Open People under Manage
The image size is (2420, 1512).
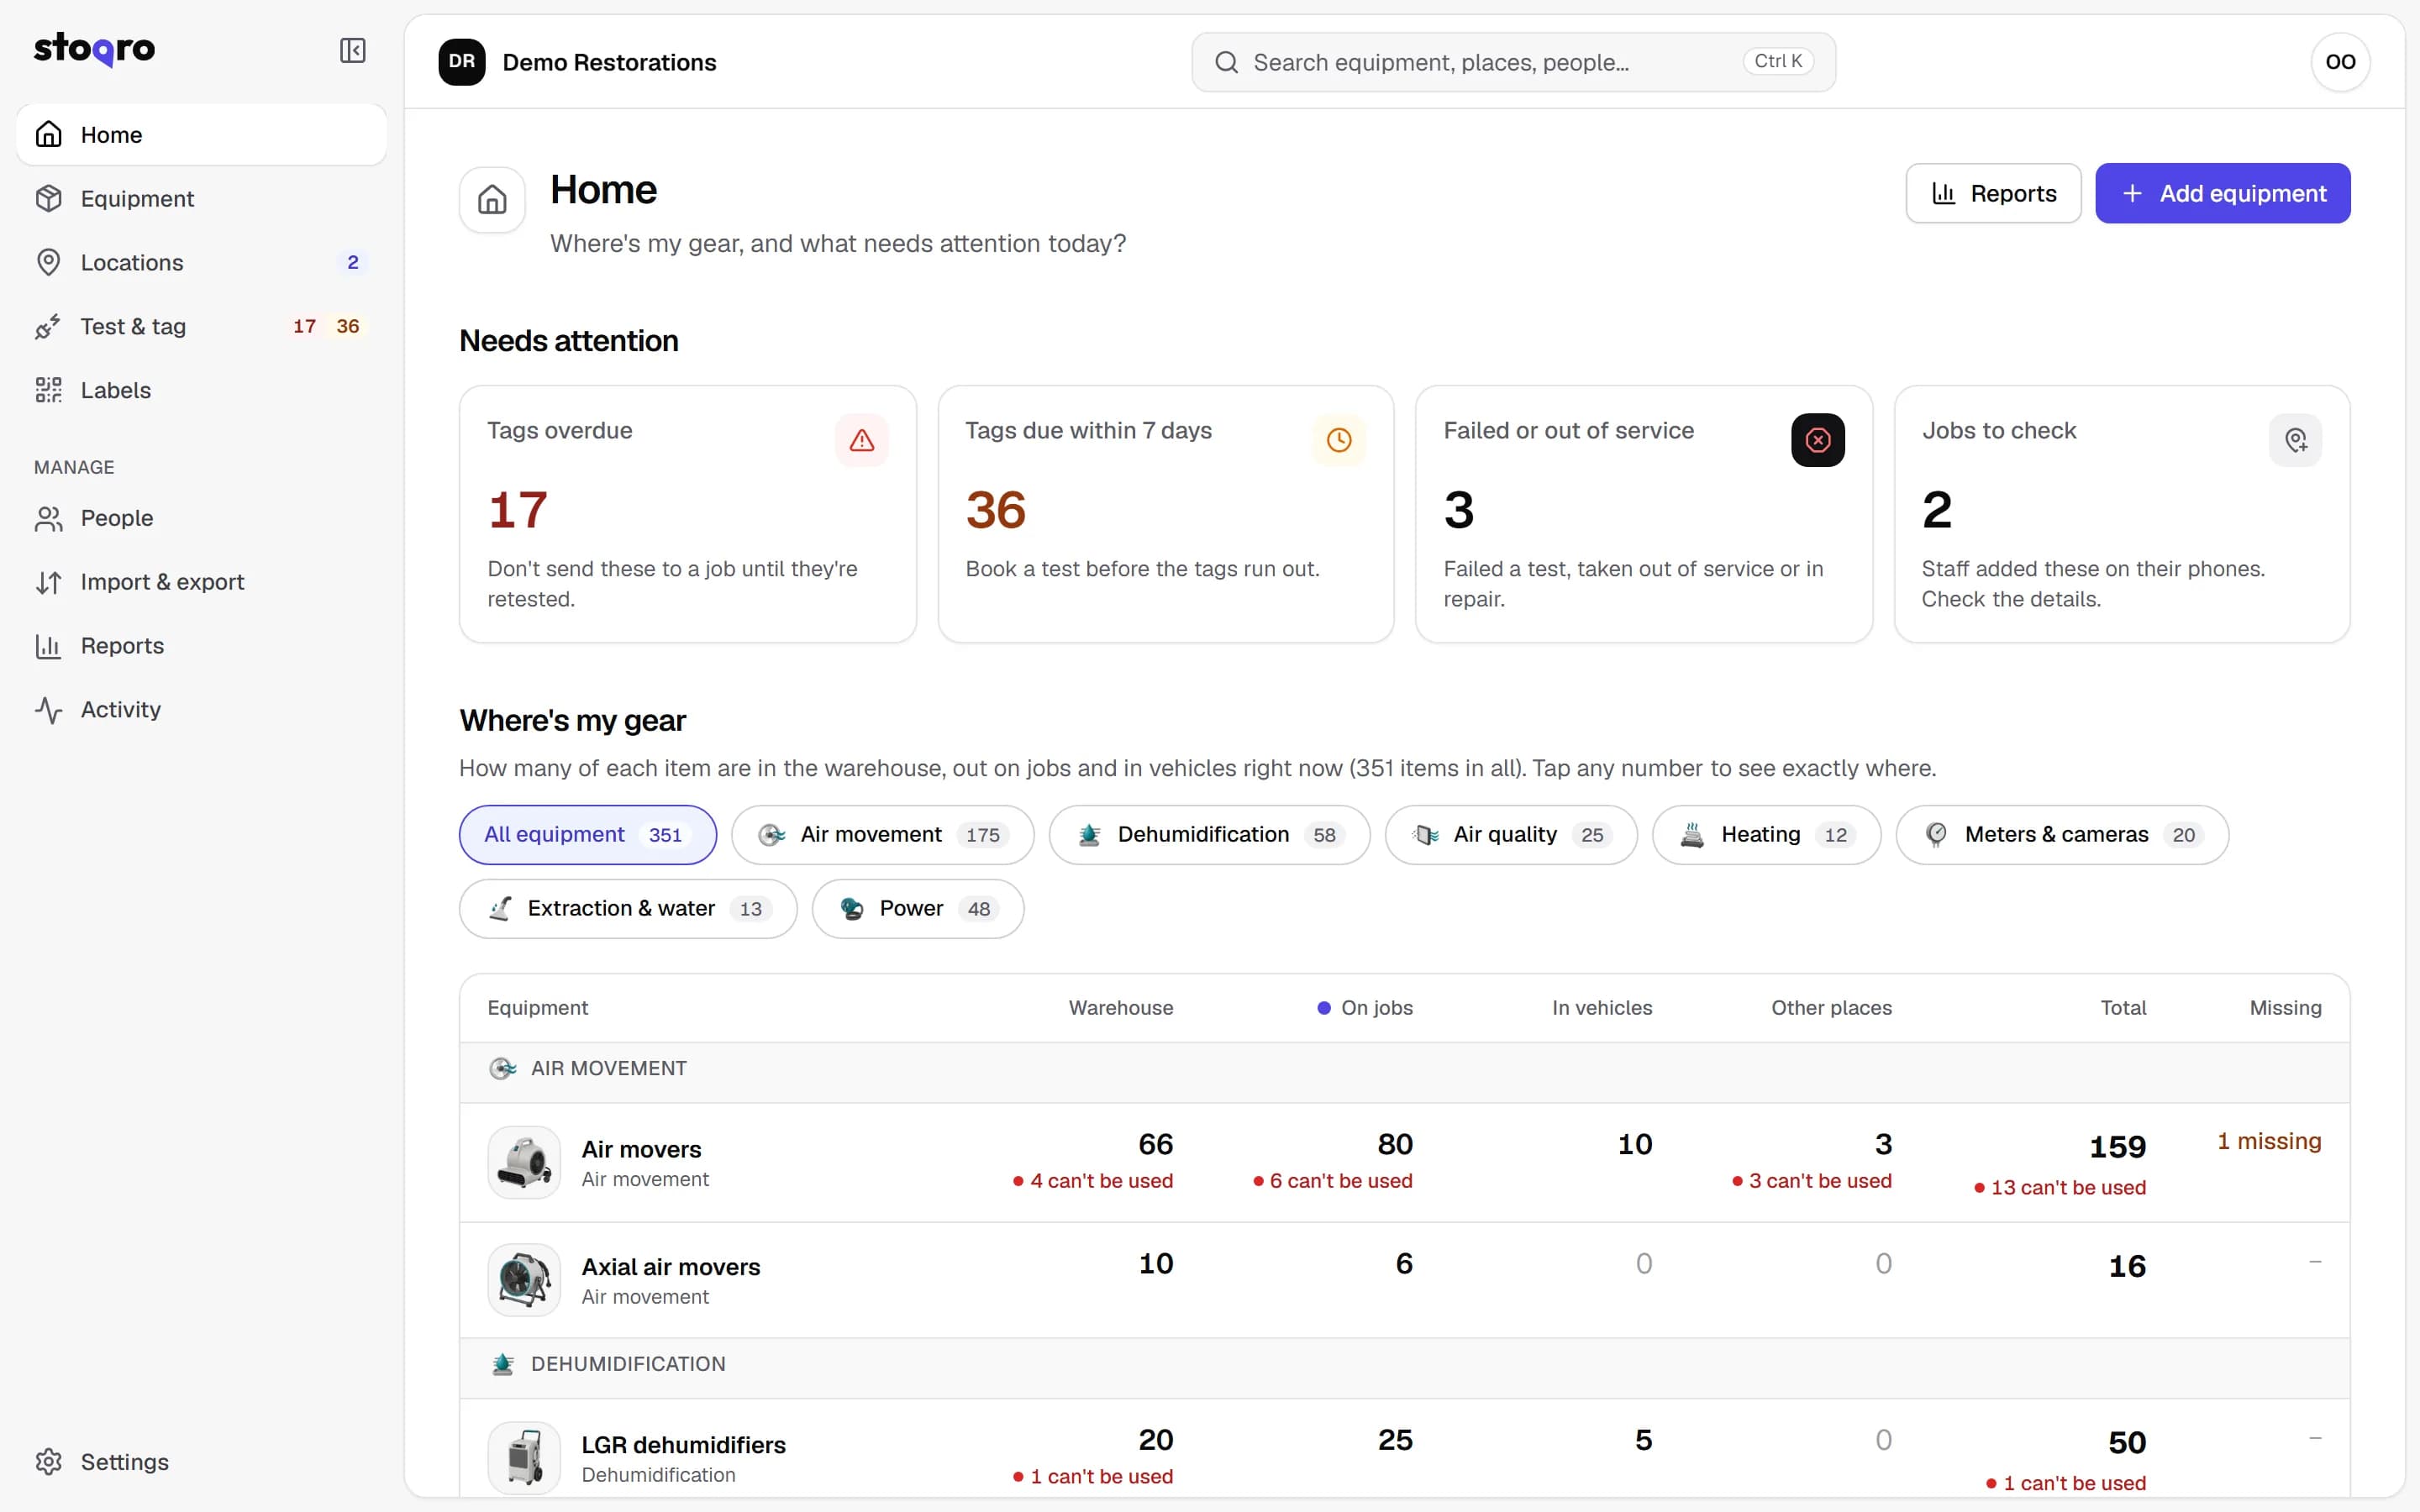(201, 518)
